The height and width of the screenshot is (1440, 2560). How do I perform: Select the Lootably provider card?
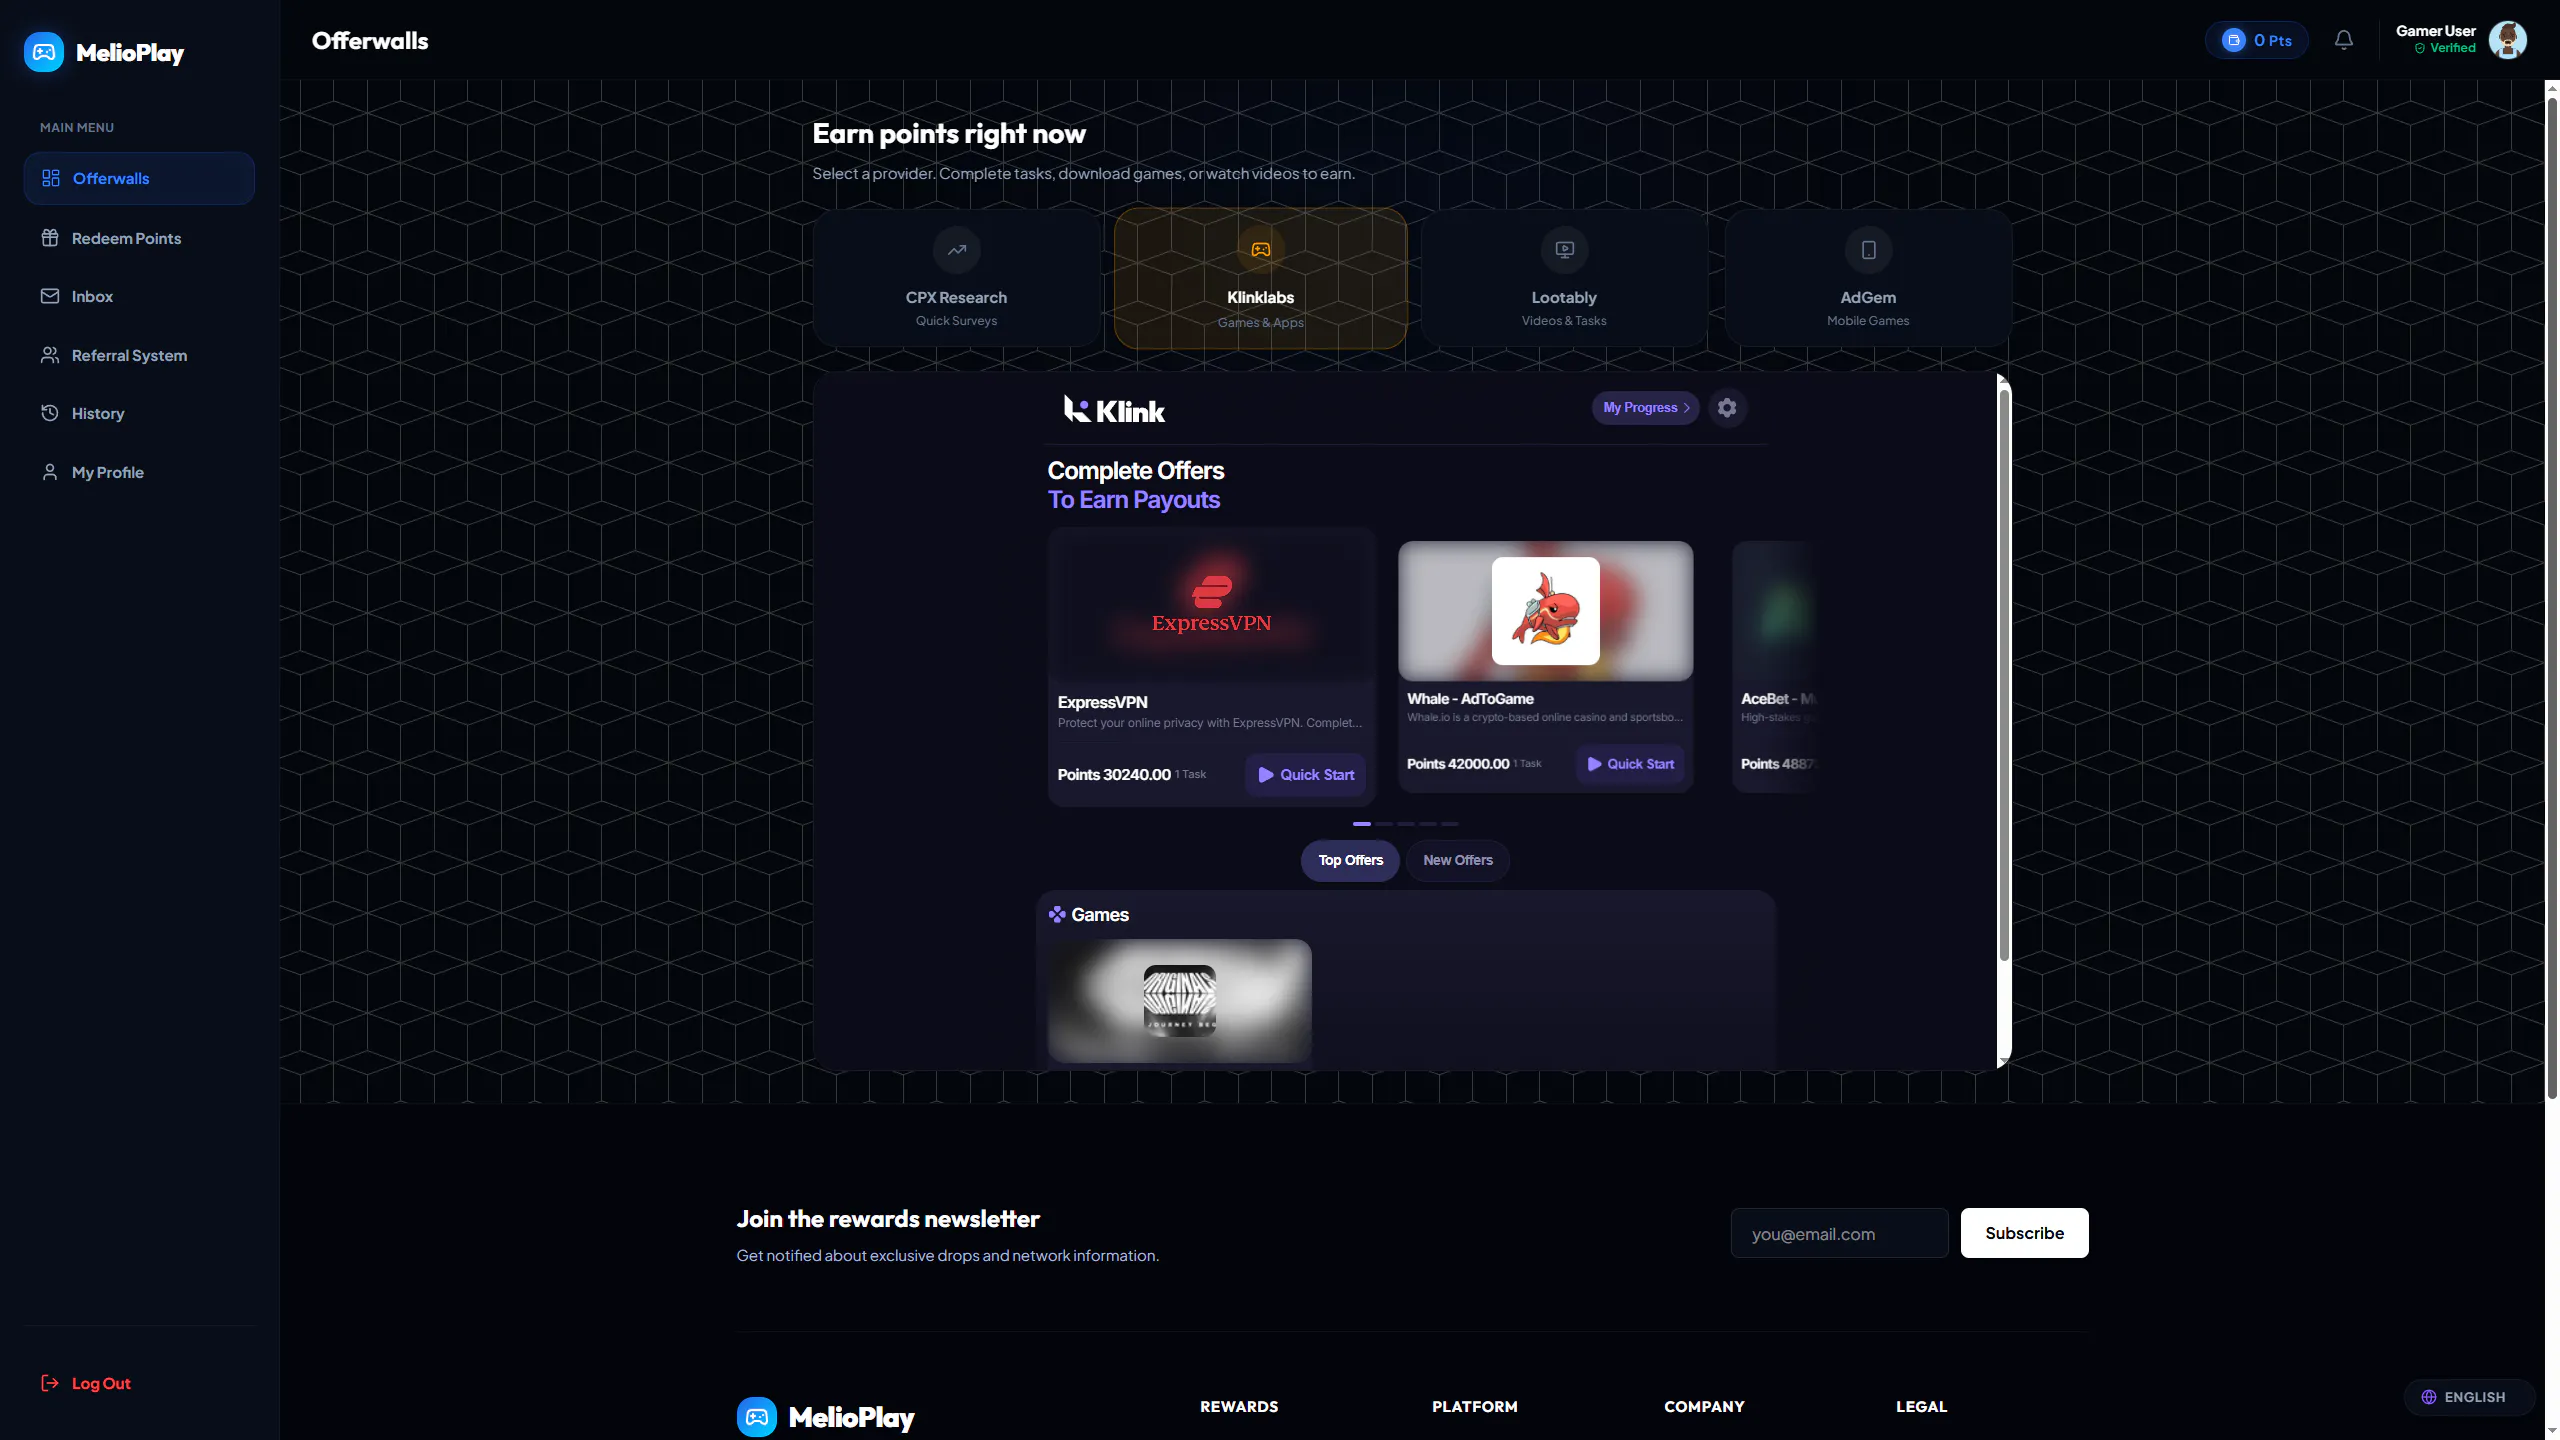tap(1564, 278)
